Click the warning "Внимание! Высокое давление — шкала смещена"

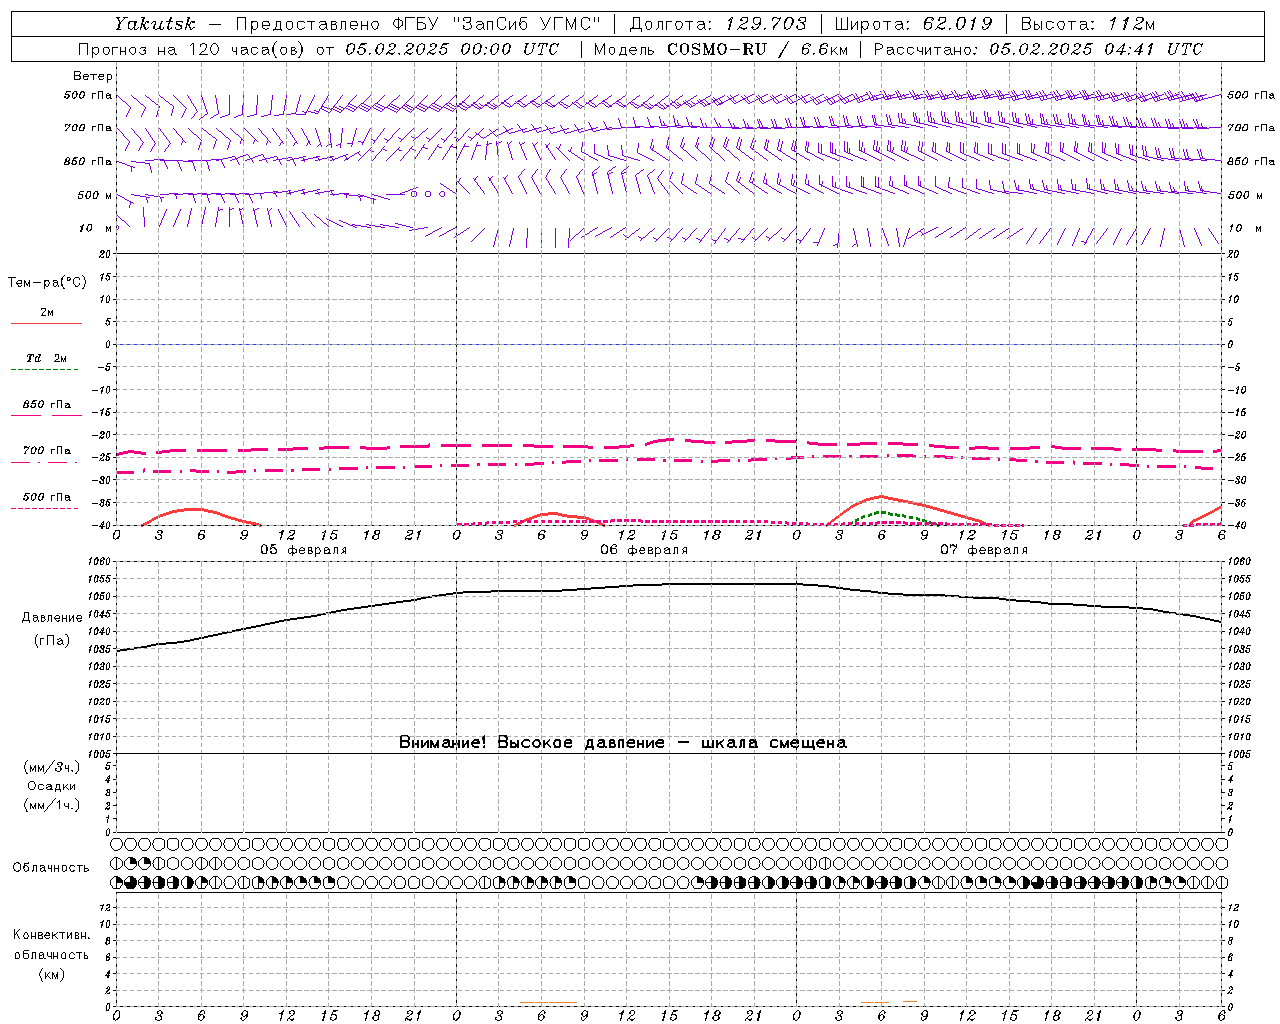tap(623, 743)
